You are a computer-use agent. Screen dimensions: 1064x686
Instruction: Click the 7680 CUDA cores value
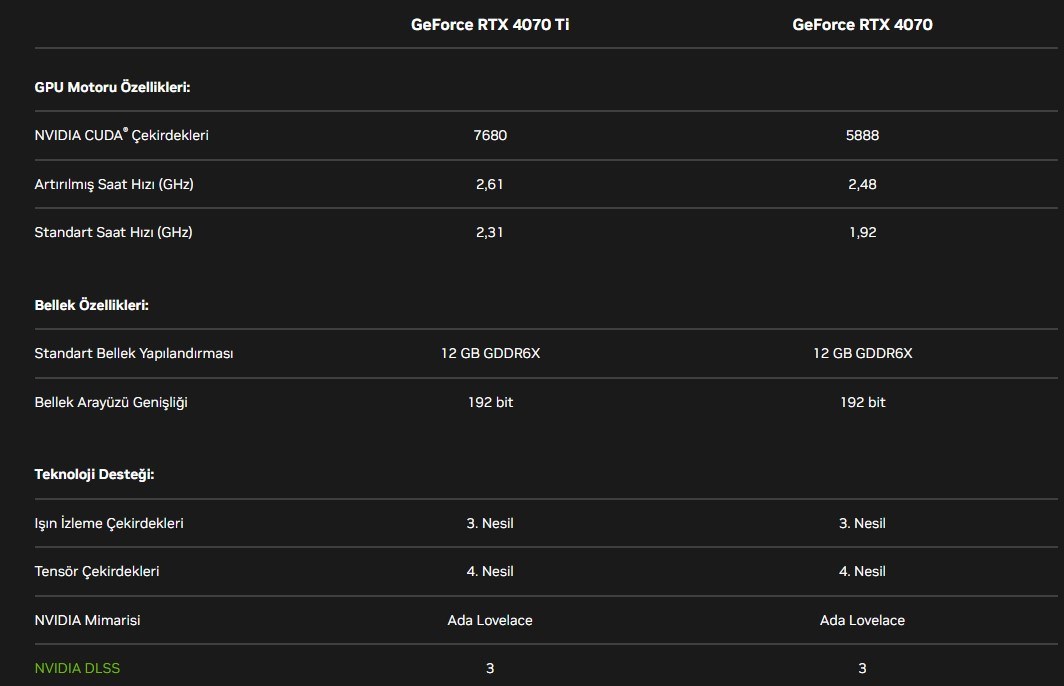click(490, 135)
